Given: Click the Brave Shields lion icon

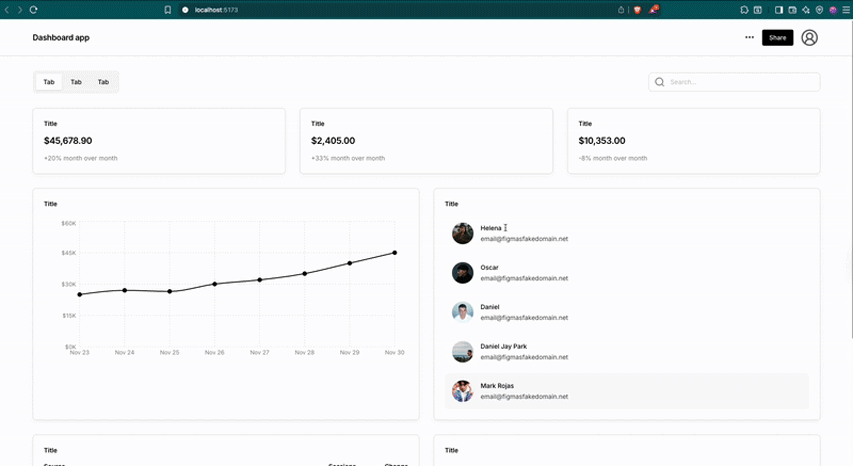Looking at the screenshot, I should pos(636,9).
